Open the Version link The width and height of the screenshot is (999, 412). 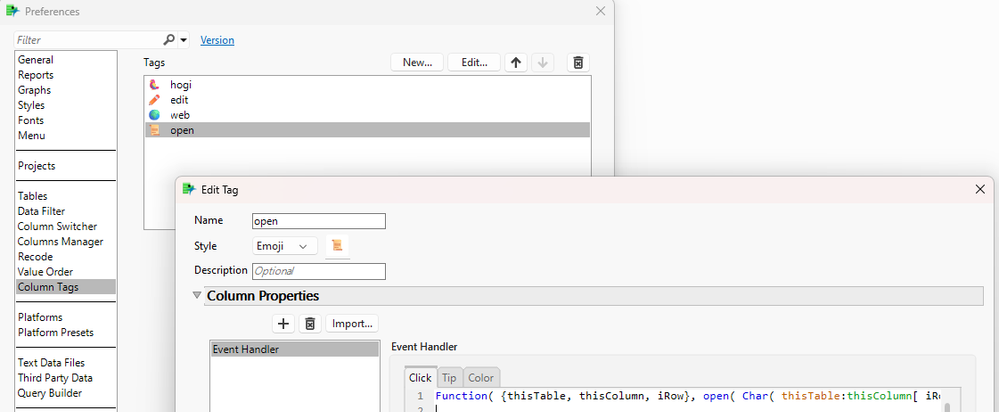[217, 40]
